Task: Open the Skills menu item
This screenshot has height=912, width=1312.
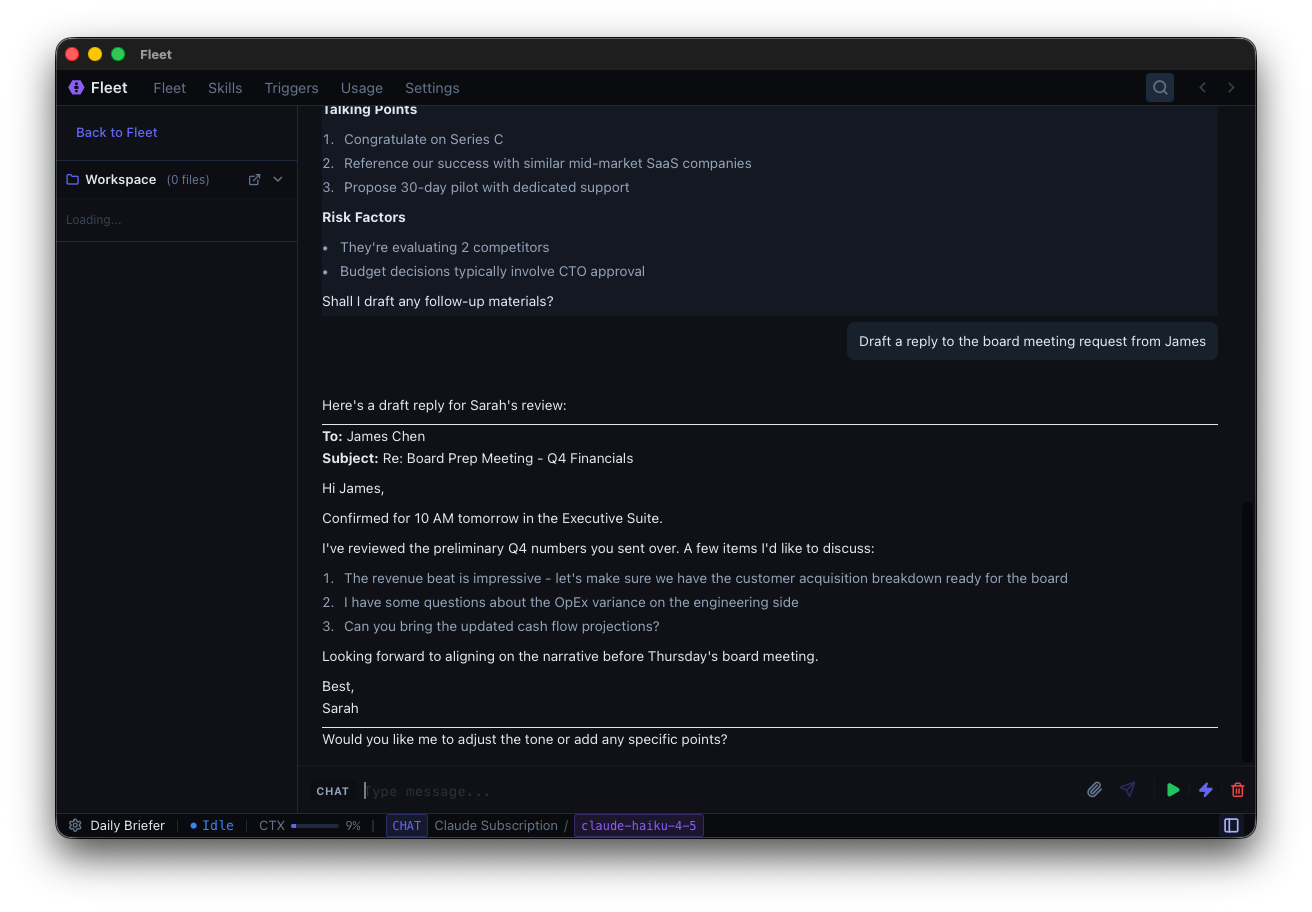Action: pos(224,87)
